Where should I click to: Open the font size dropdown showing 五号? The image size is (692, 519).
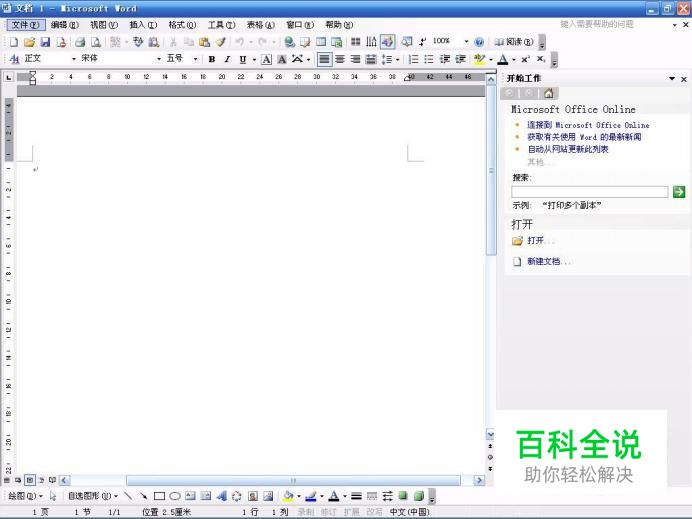[195, 59]
